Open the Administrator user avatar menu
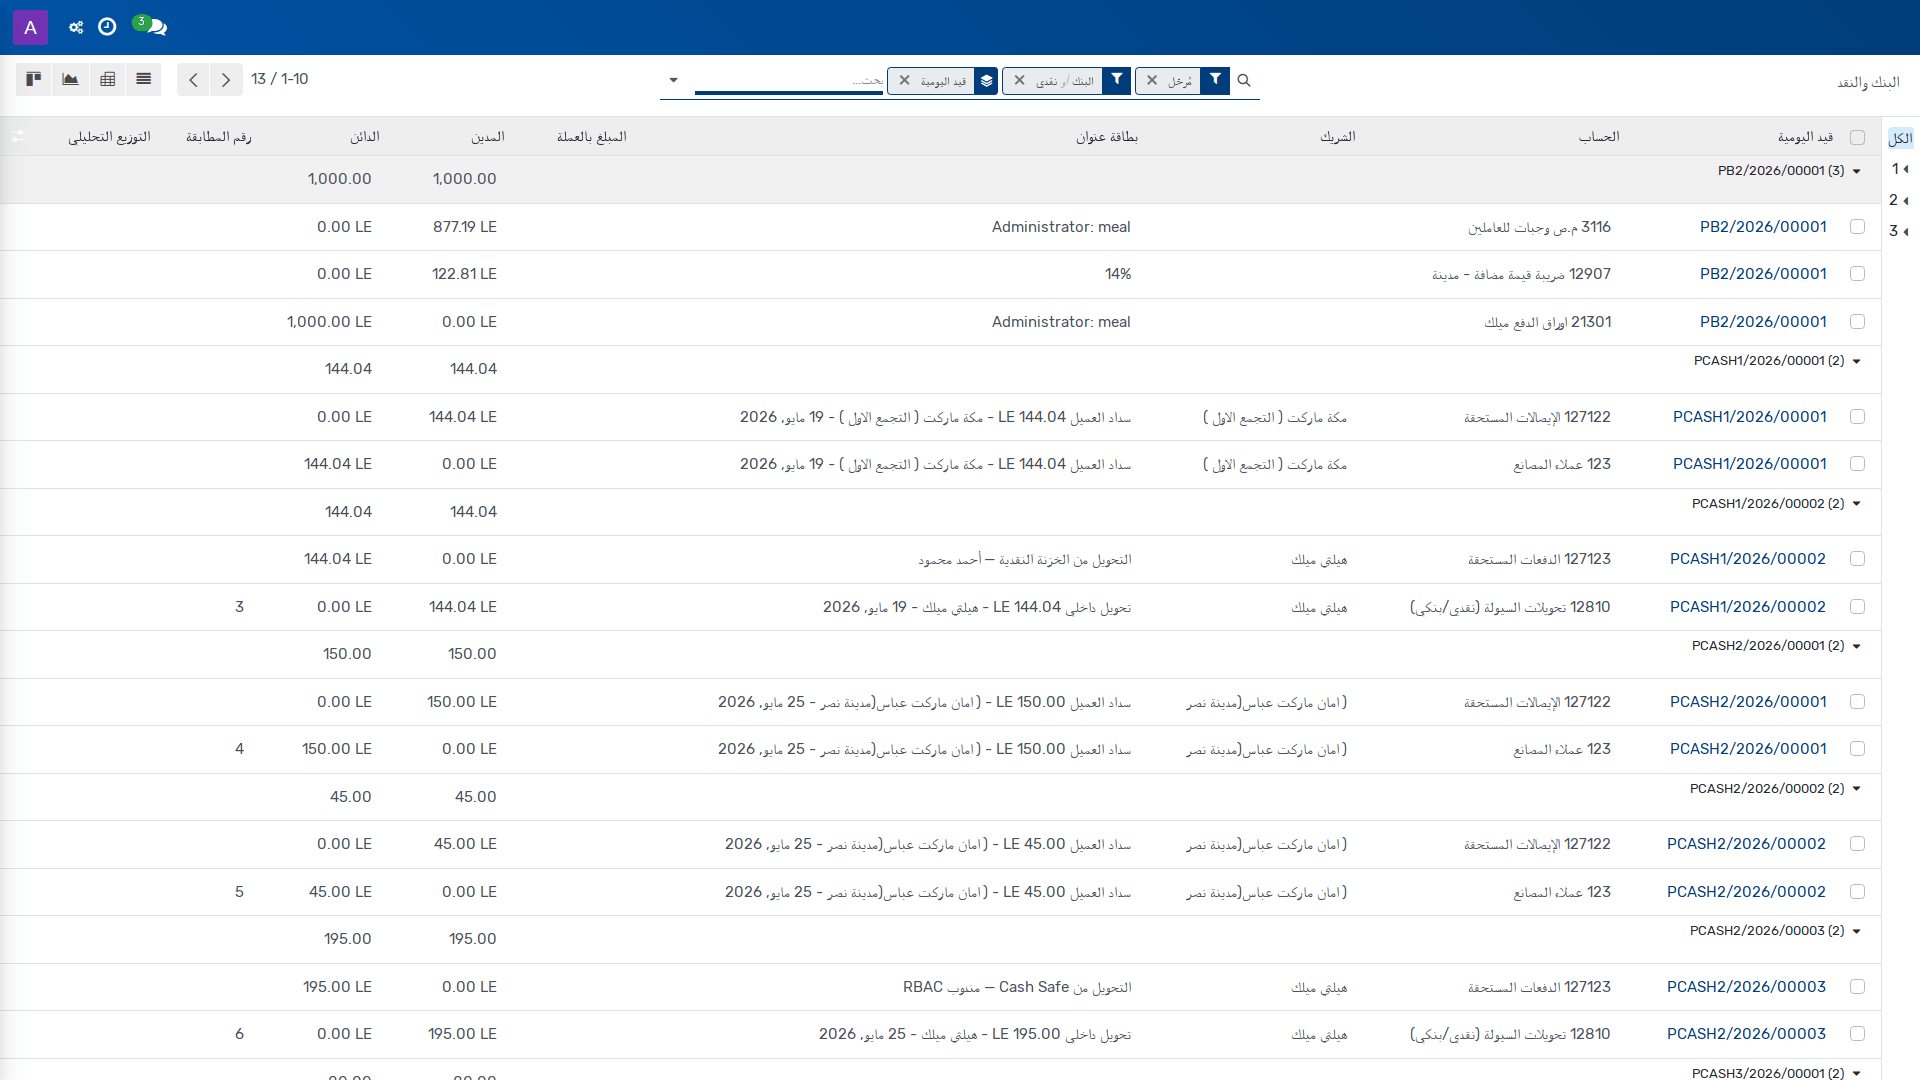 click(30, 27)
